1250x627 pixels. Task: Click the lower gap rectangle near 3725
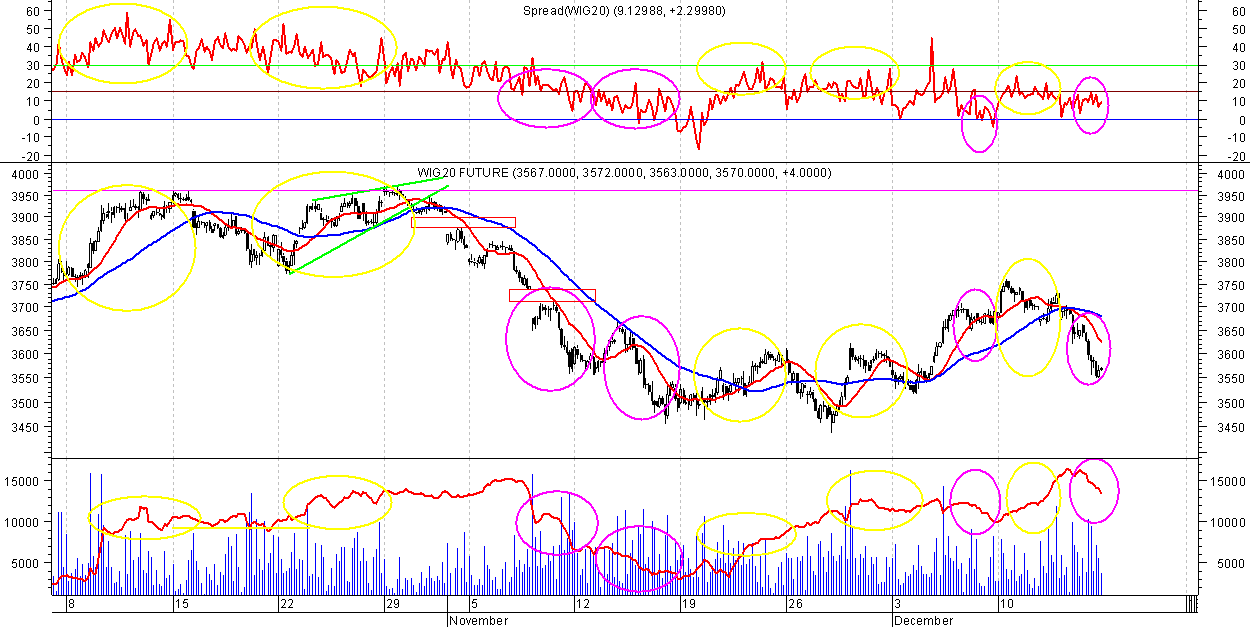point(552,295)
